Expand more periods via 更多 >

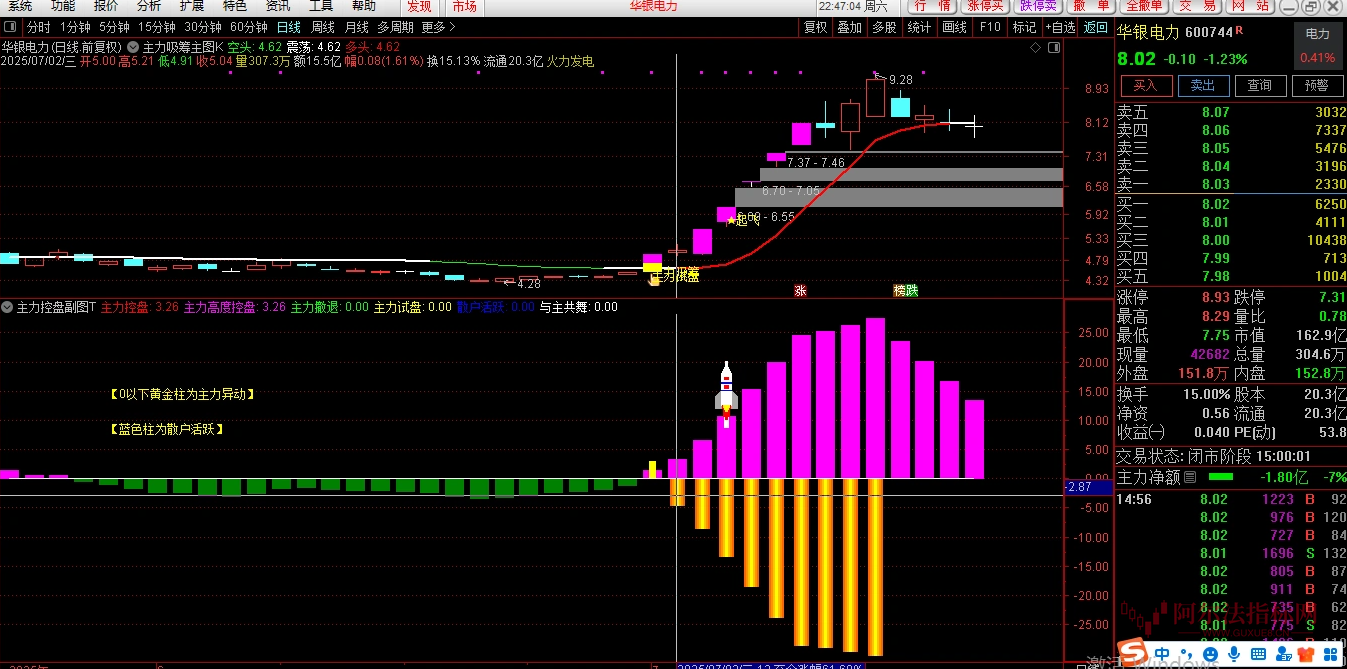coord(434,27)
